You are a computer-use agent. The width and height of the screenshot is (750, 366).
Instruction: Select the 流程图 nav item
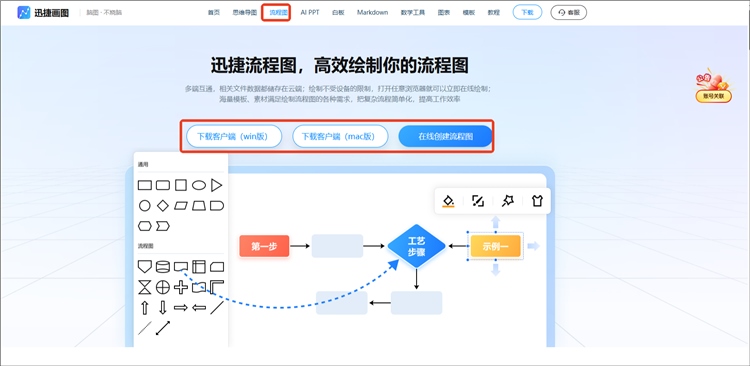coord(278,12)
